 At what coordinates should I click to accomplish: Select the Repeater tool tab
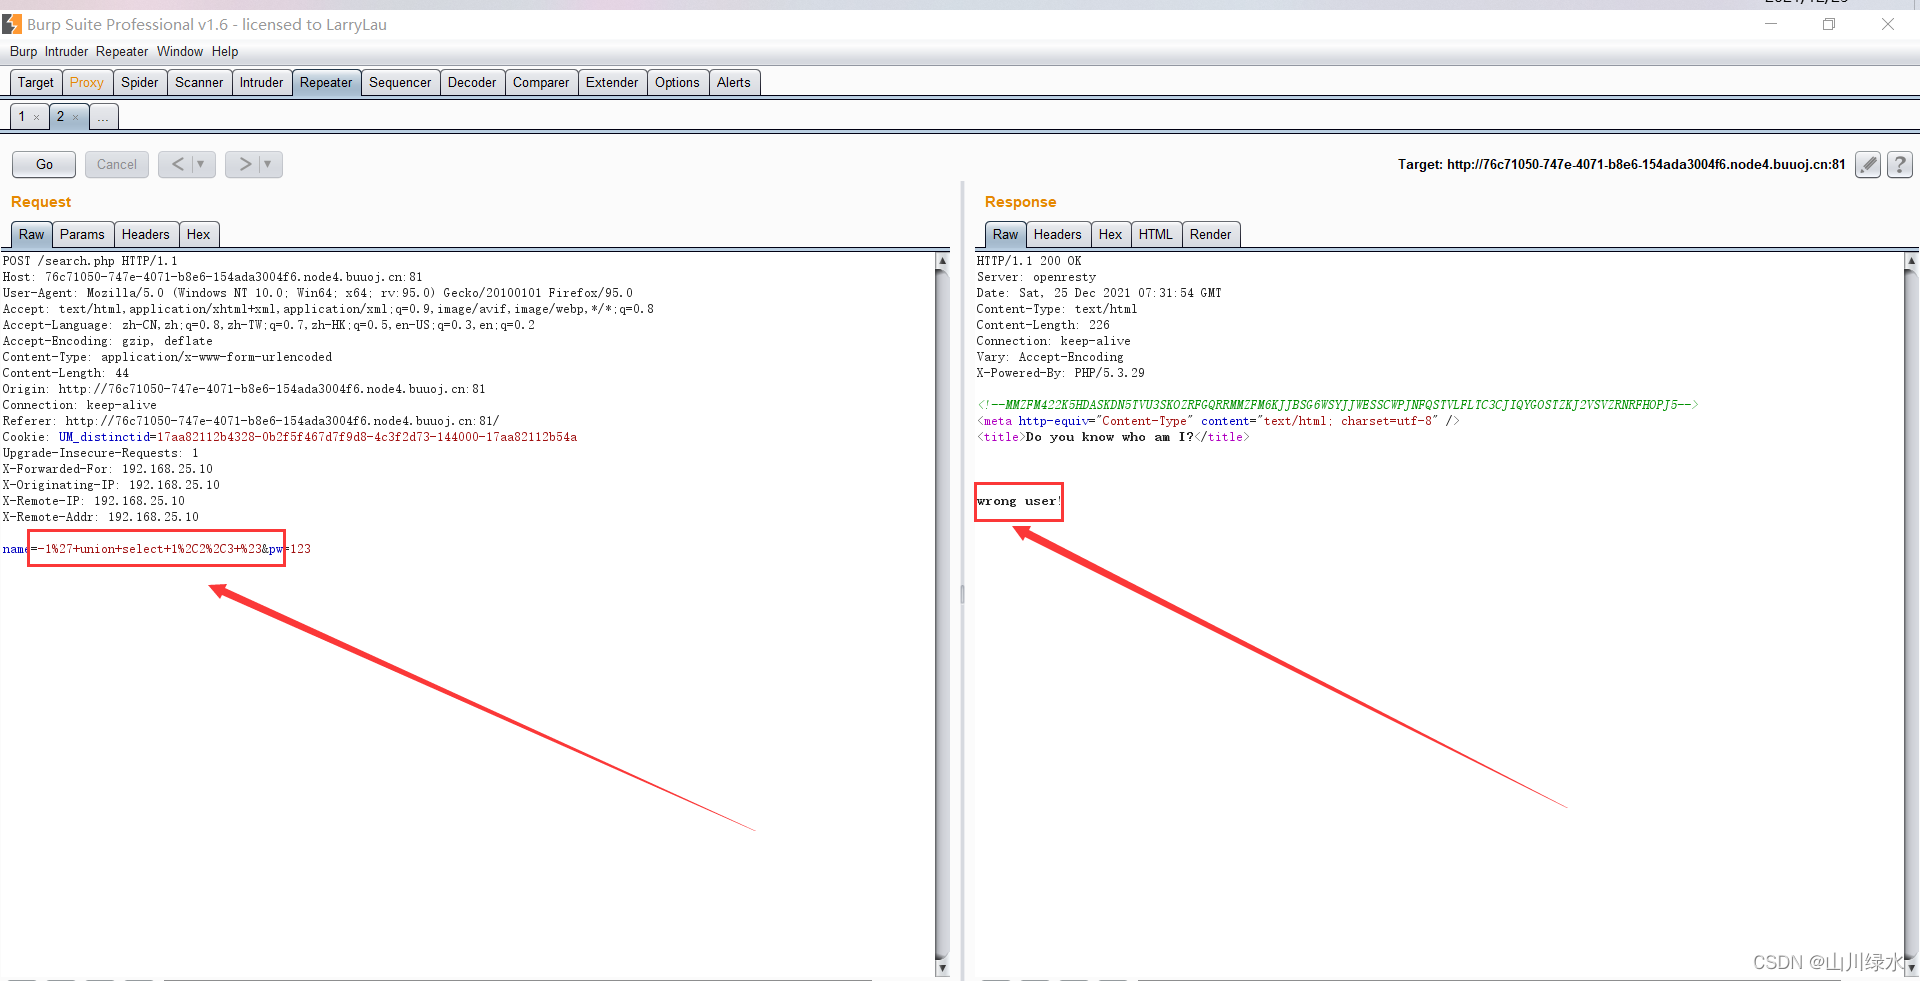[326, 83]
